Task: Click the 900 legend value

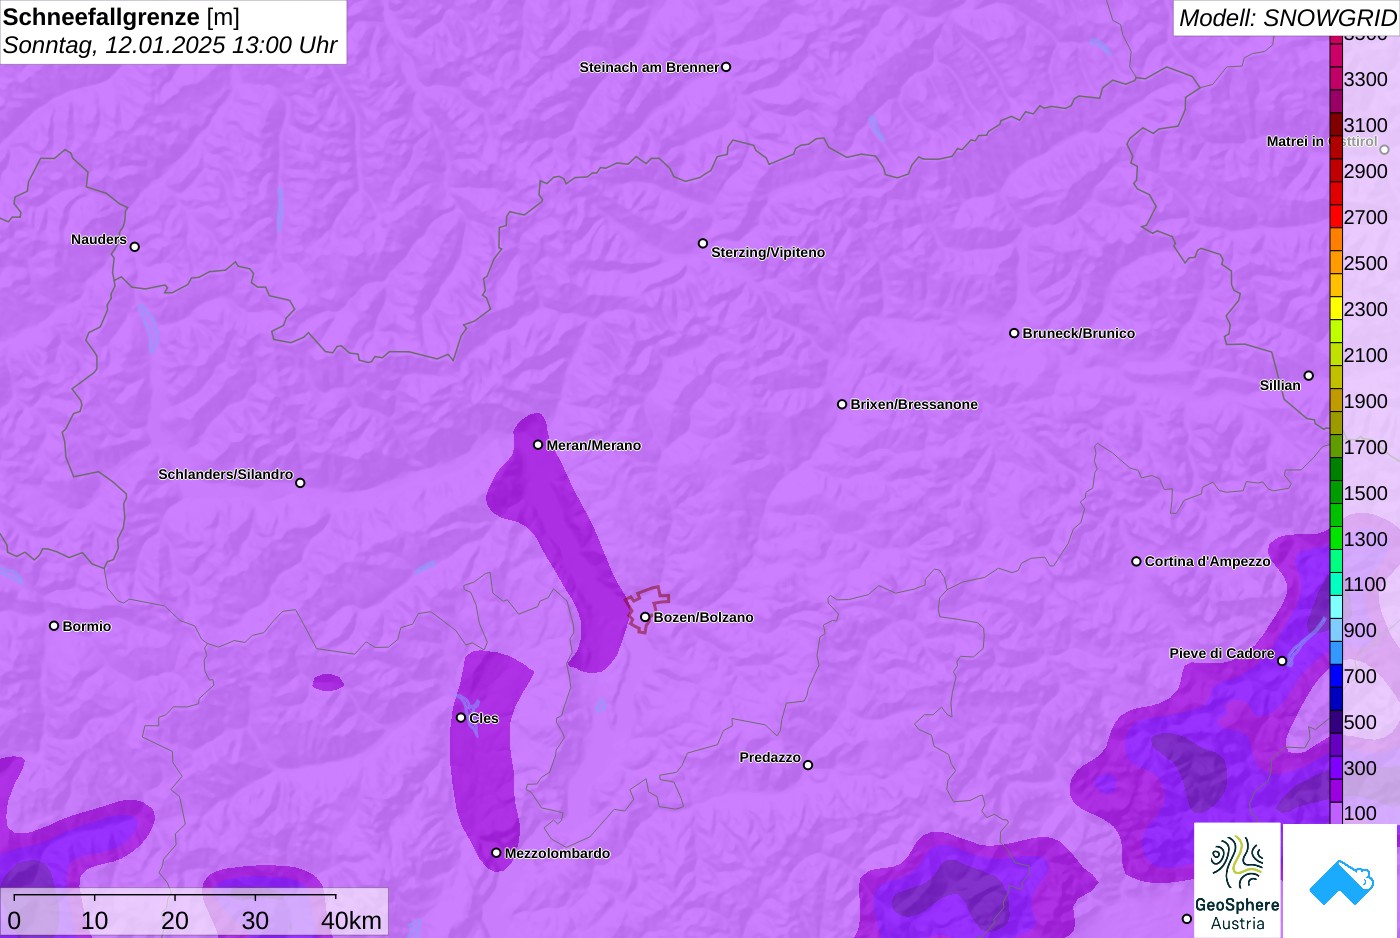Action: (1361, 630)
